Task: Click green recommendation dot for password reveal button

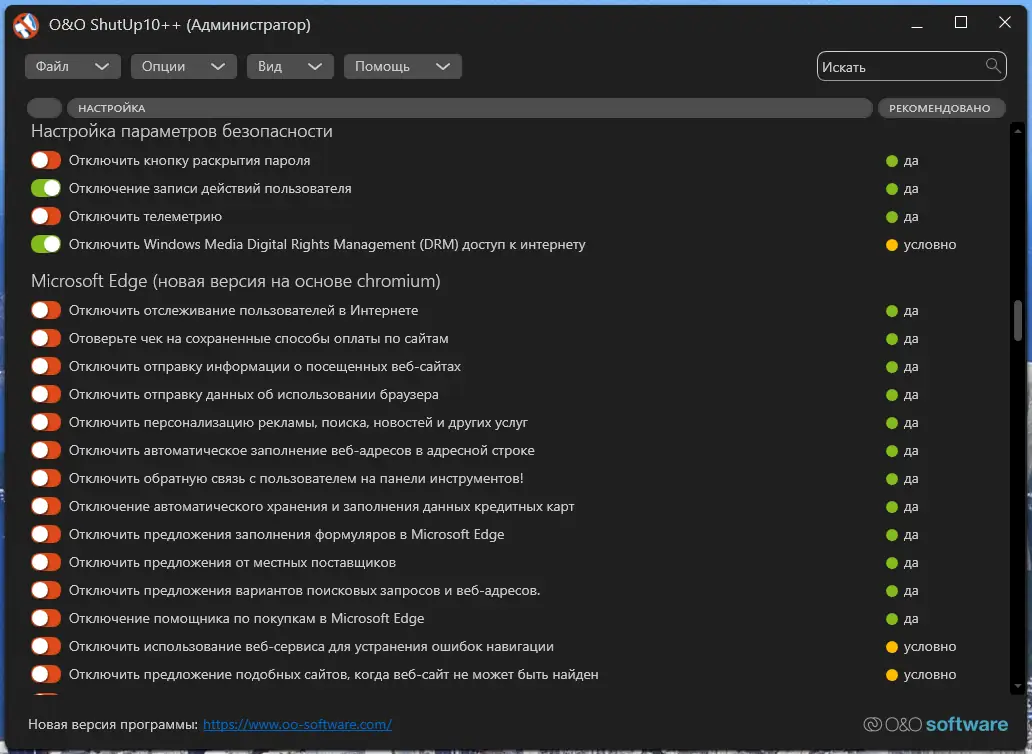Action: tap(892, 161)
